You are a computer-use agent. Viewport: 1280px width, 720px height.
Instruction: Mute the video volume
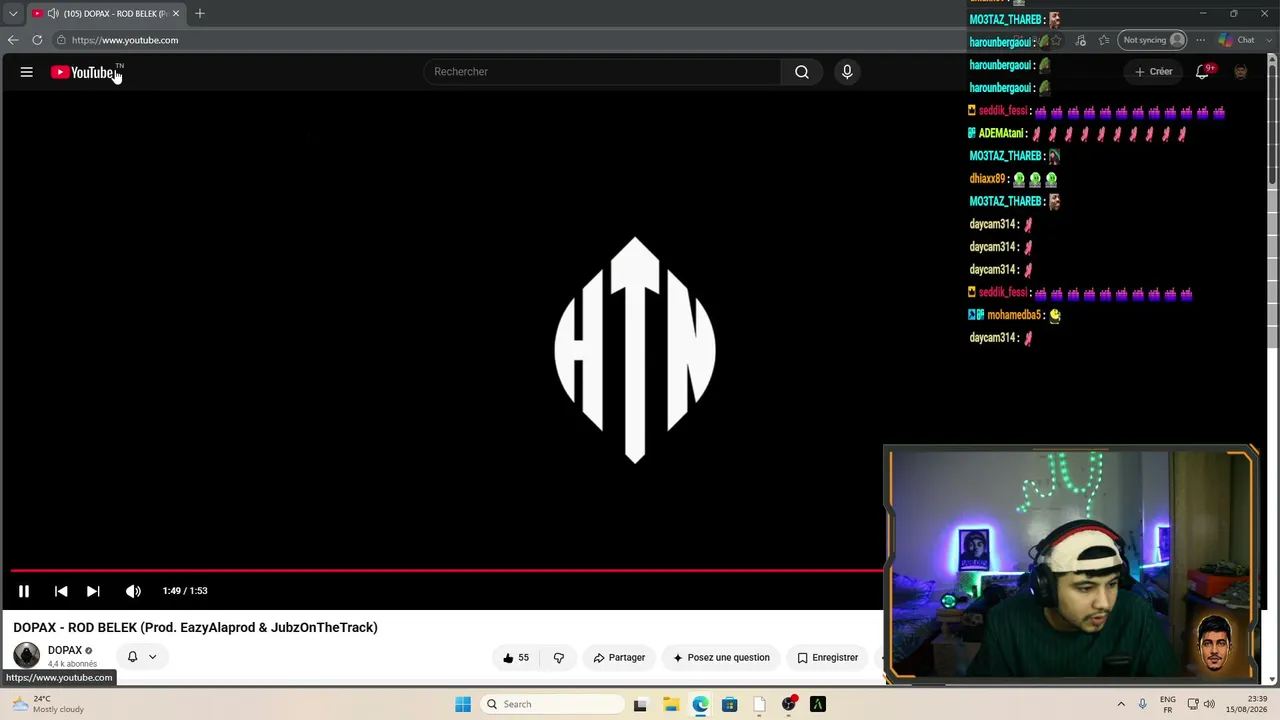(133, 591)
